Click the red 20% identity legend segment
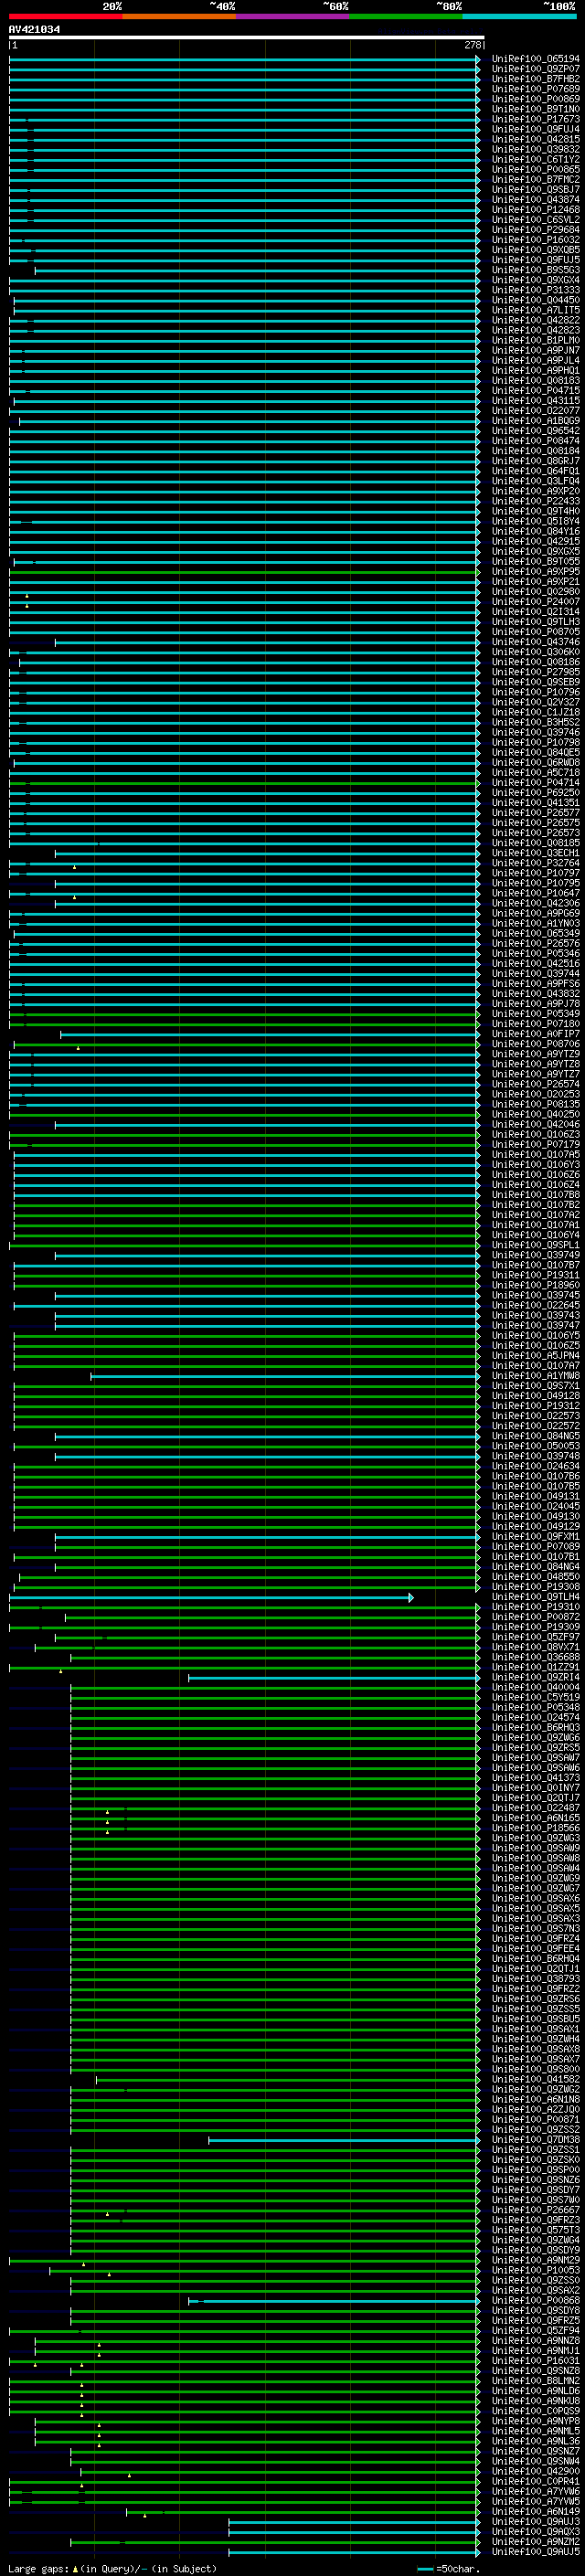This screenshot has width=585, height=2576. coord(65,16)
